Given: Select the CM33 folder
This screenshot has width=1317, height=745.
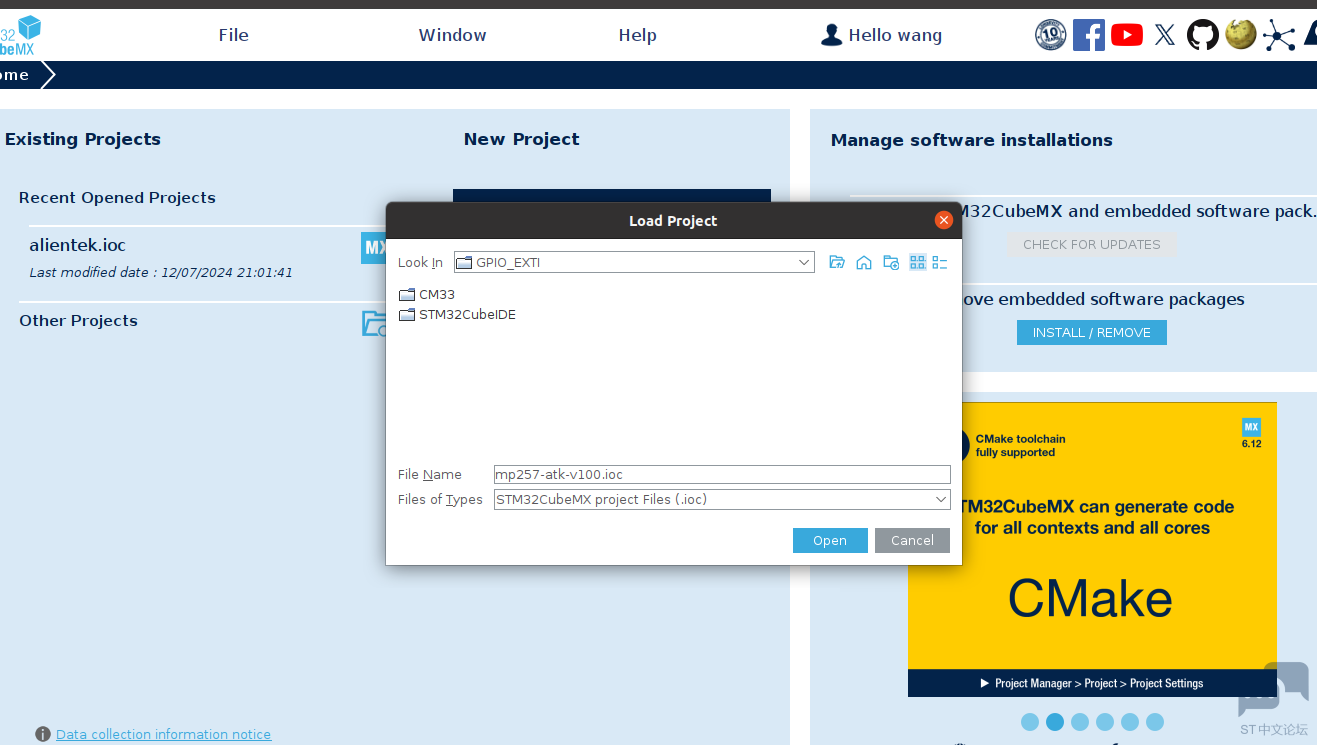Looking at the screenshot, I should (427, 295).
